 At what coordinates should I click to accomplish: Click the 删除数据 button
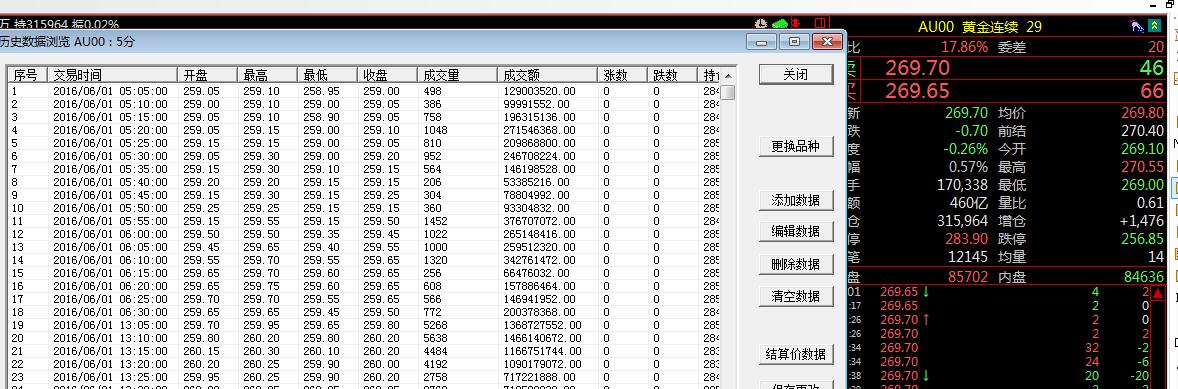(796, 264)
